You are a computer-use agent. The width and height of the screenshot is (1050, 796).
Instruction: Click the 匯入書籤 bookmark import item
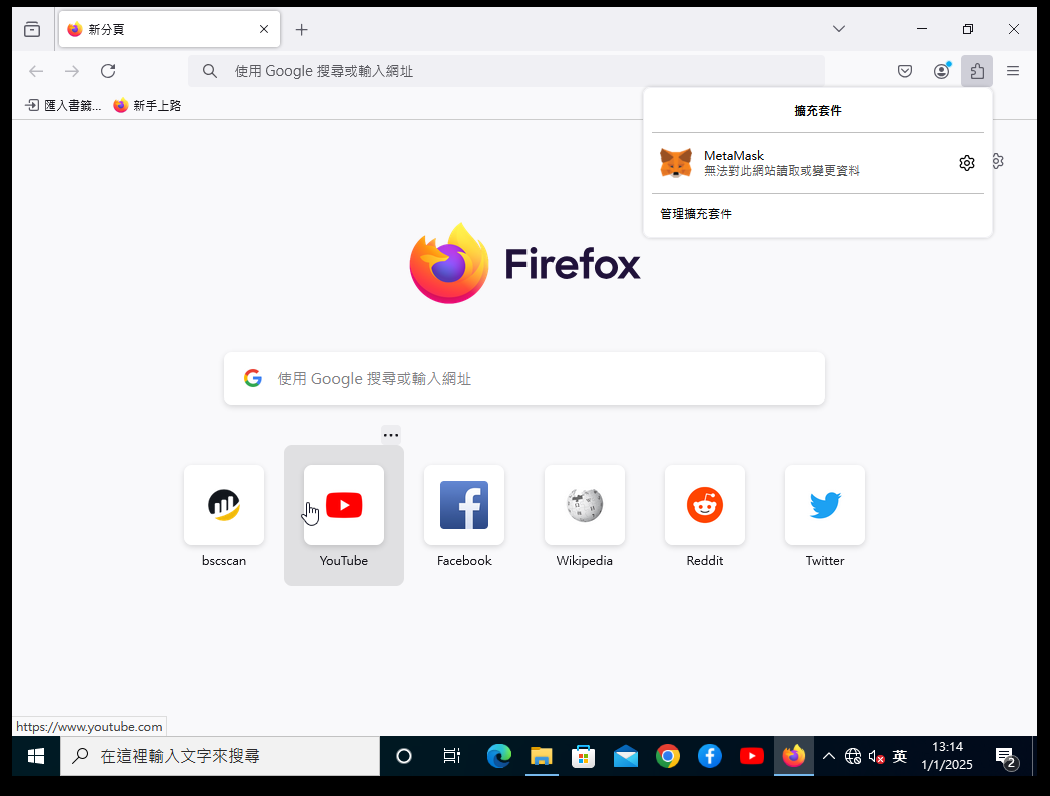63,105
